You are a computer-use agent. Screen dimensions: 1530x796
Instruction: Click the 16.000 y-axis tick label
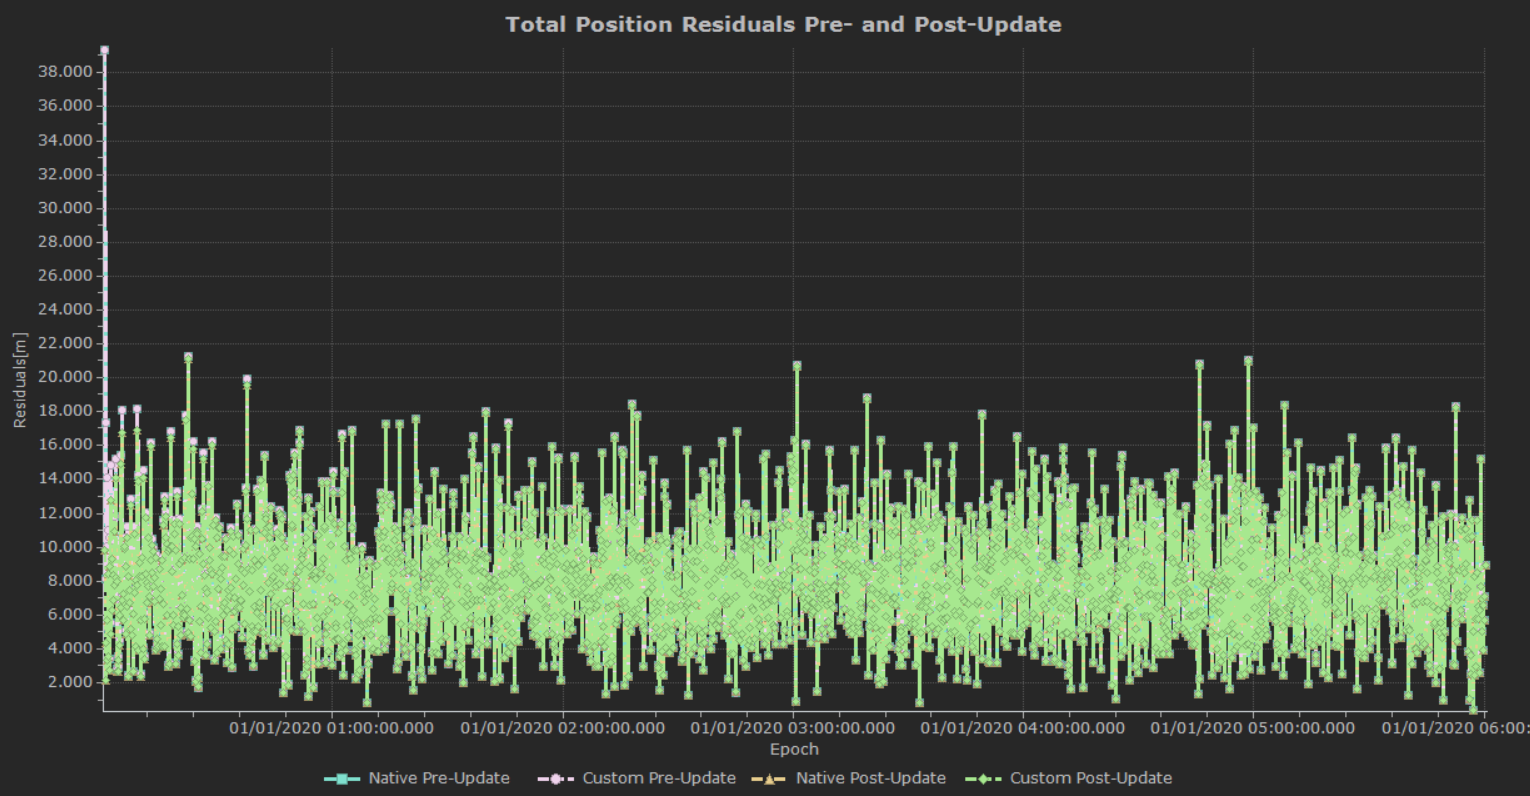click(x=64, y=445)
